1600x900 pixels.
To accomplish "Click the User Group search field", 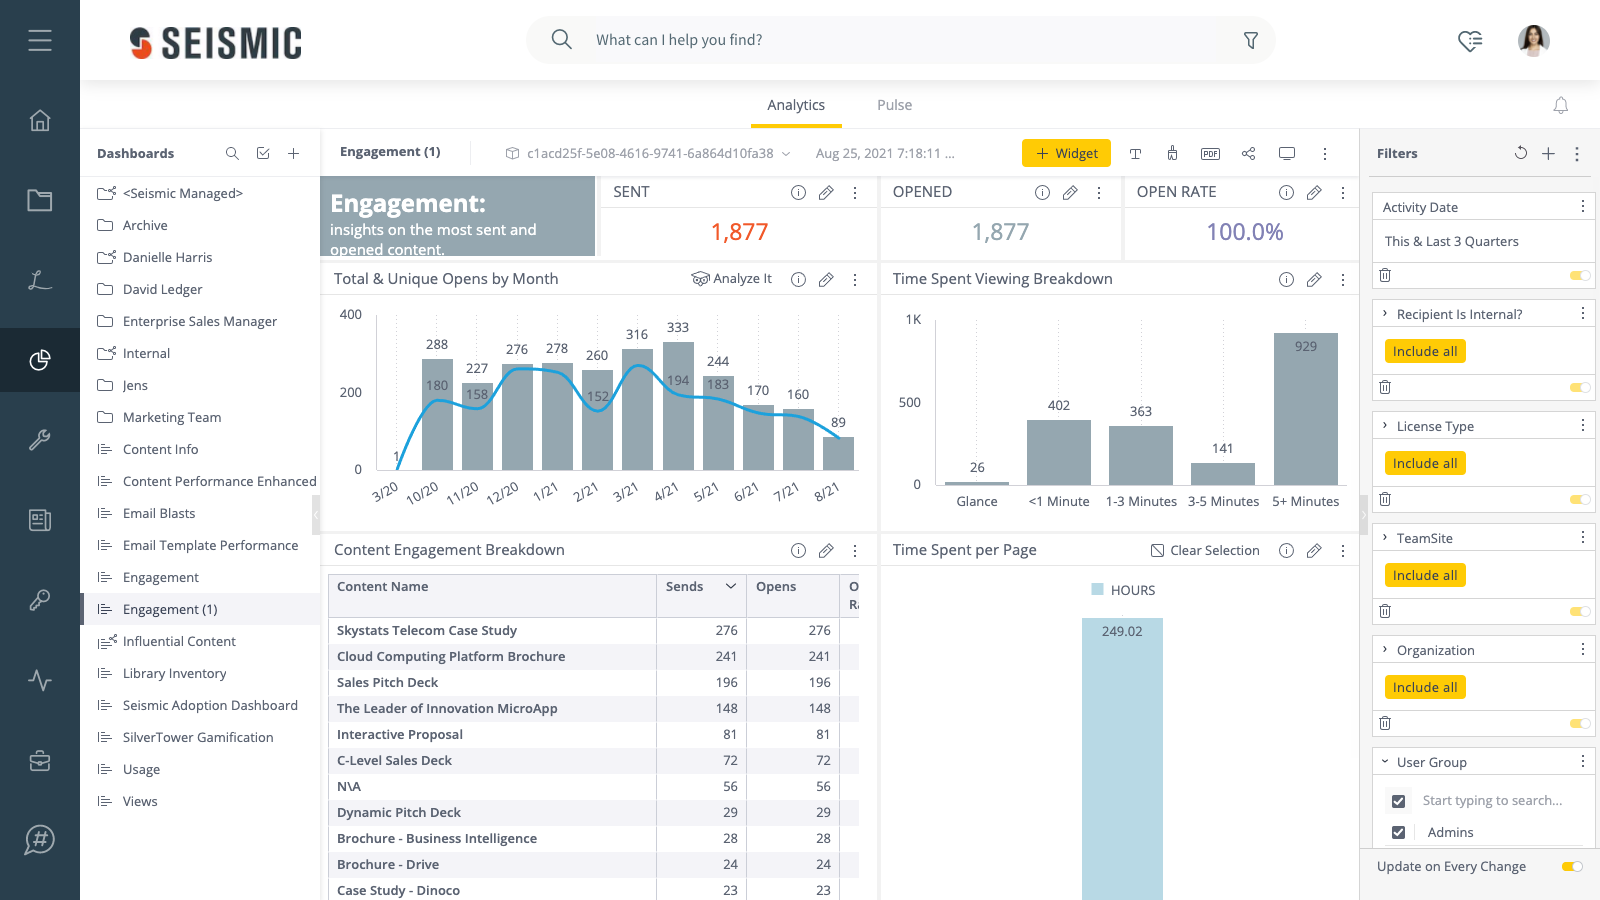I will click(1493, 801).
